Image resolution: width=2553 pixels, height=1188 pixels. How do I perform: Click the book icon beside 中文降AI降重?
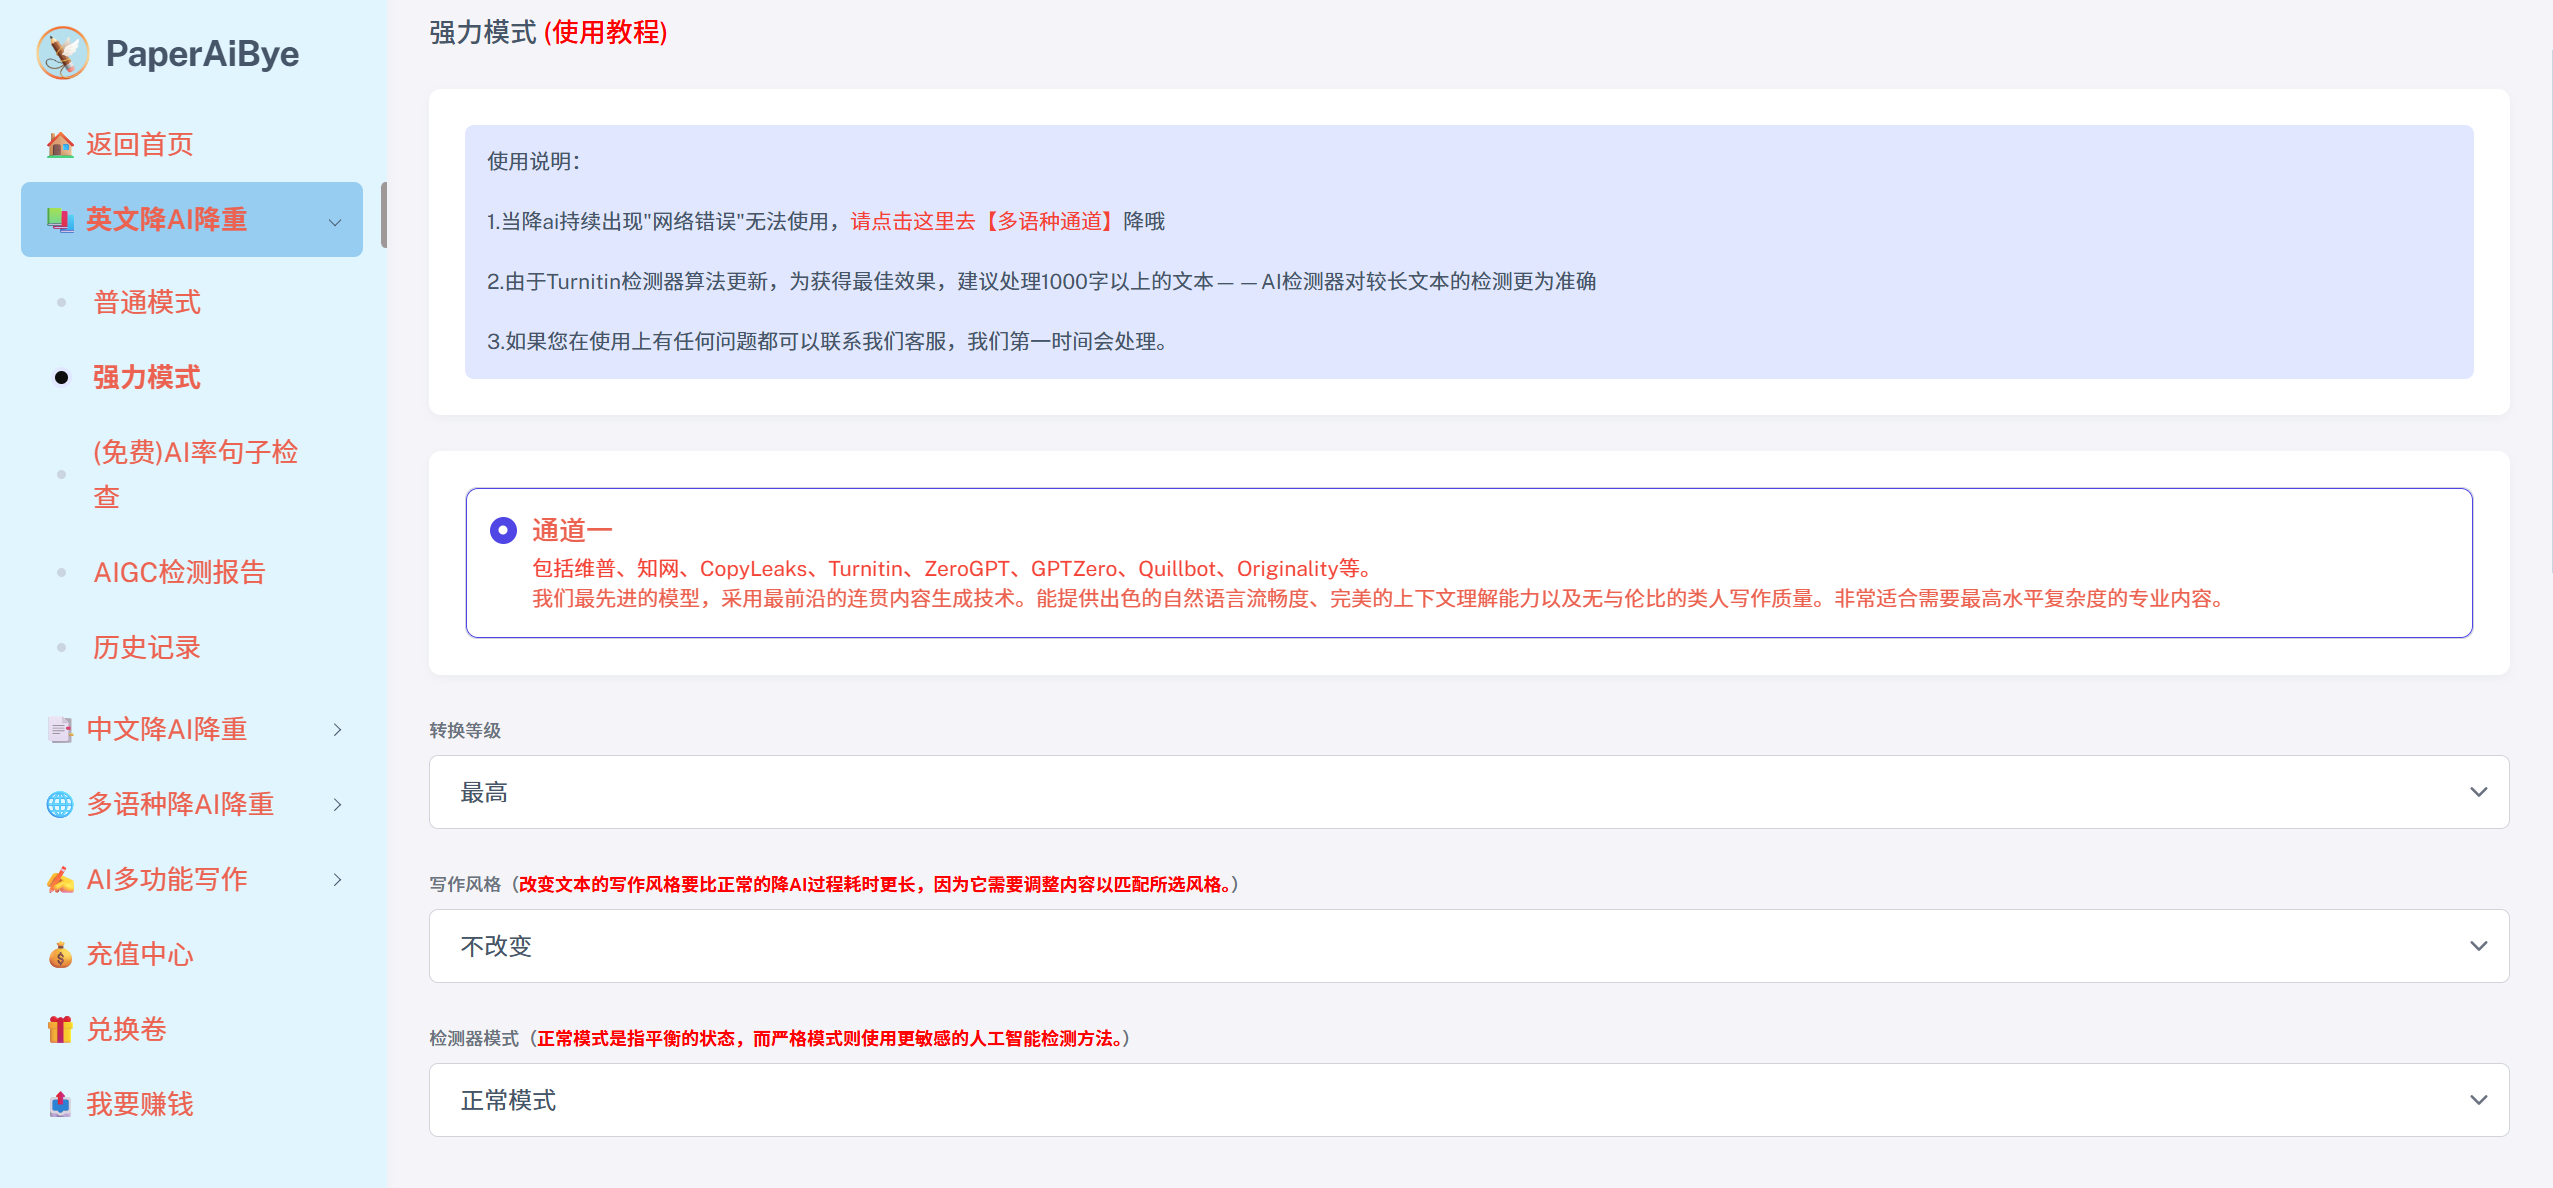pyautogui.click(x=61, y=729)
